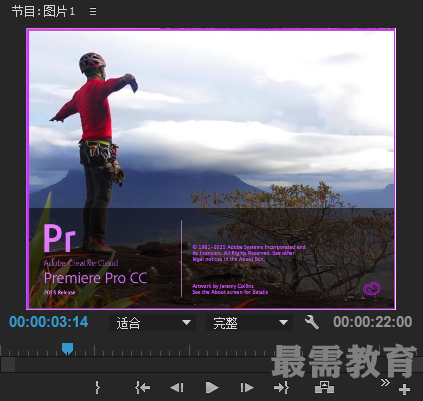Click the current timecode 00:00:03:14
Image resolution: width=423 pixels, height=401 pixels.
(x=49, y=322)
